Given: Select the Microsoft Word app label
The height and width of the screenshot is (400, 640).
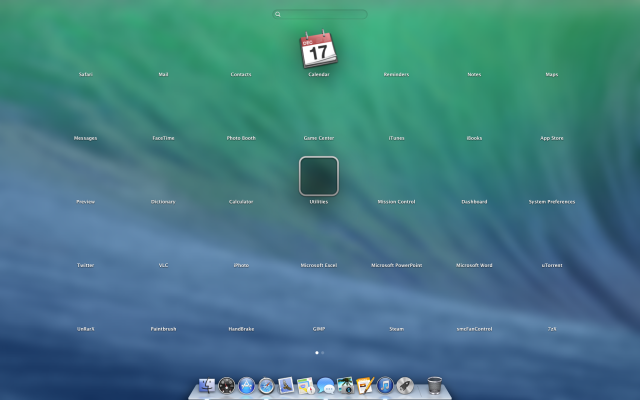Looking at the screenshot, I should [474, 265].
